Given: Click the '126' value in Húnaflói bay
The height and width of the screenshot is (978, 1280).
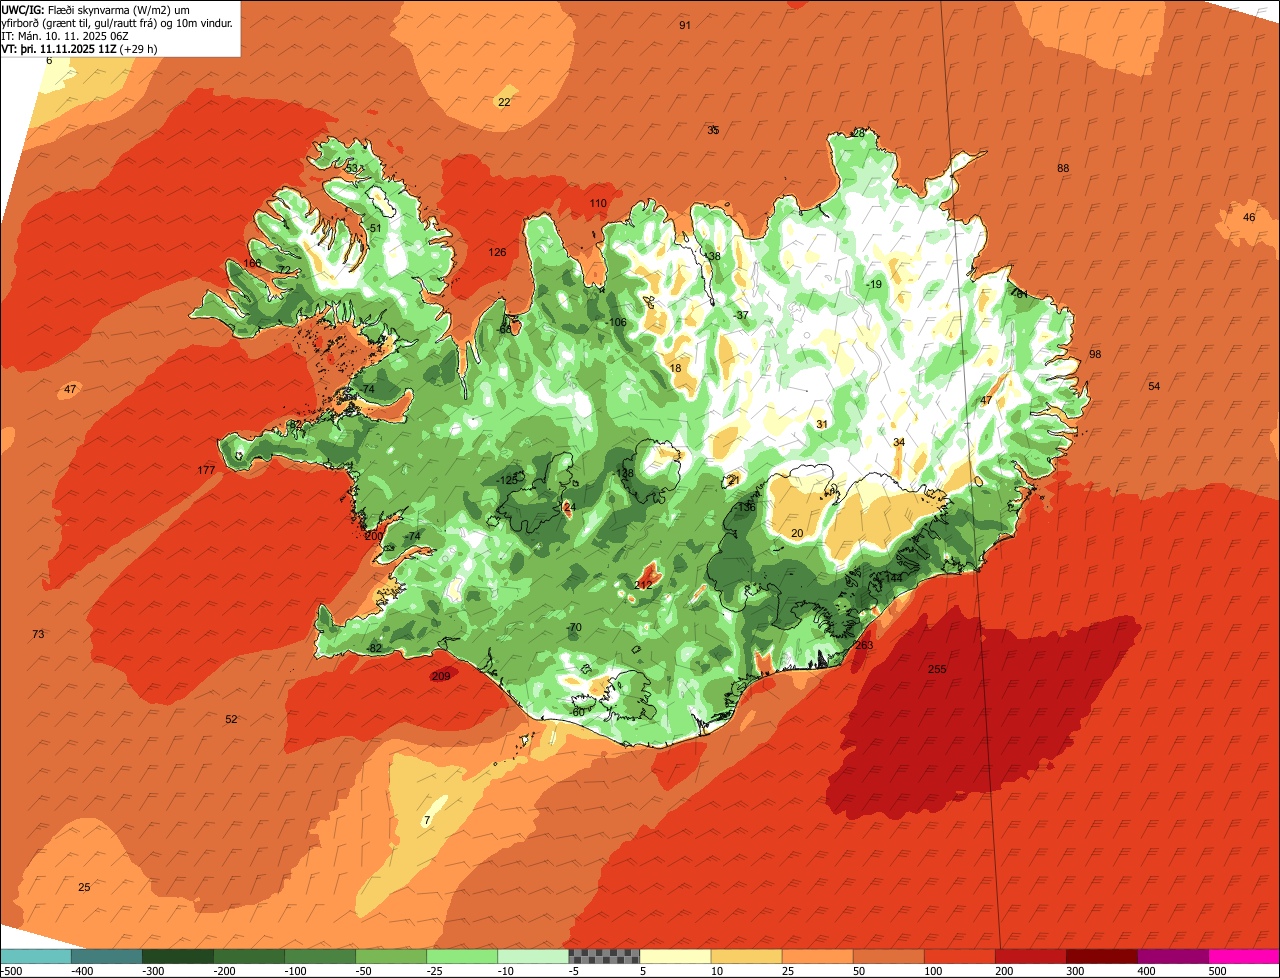Looking at the screenshot, I should [497, 252].
